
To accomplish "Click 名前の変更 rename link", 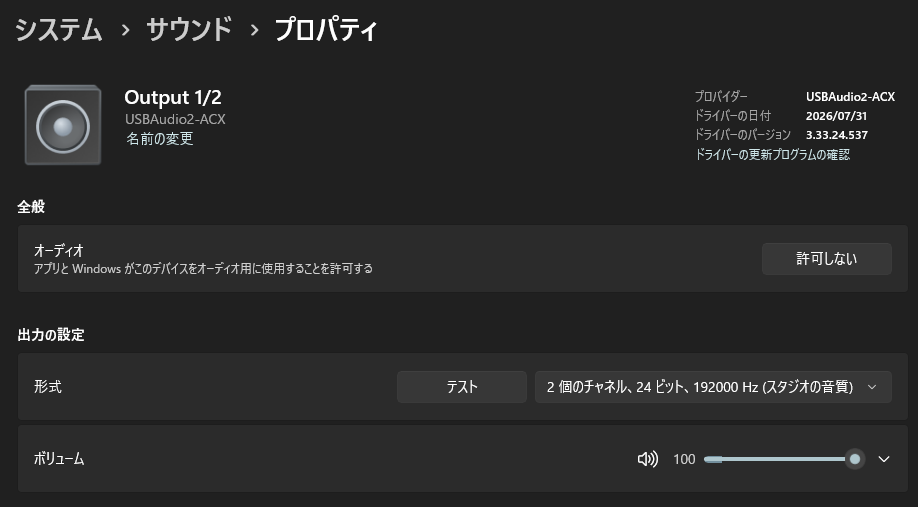I will 160,139.
